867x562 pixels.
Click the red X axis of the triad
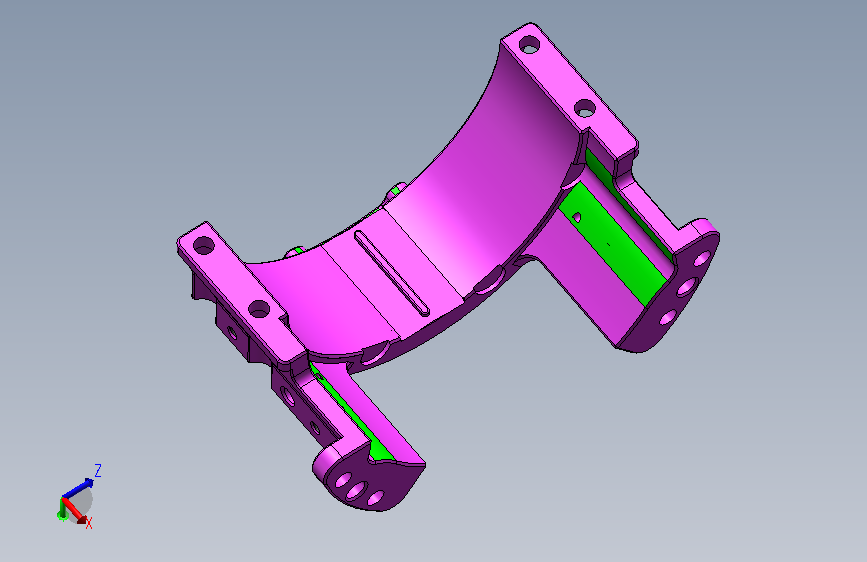coord(75,511)
